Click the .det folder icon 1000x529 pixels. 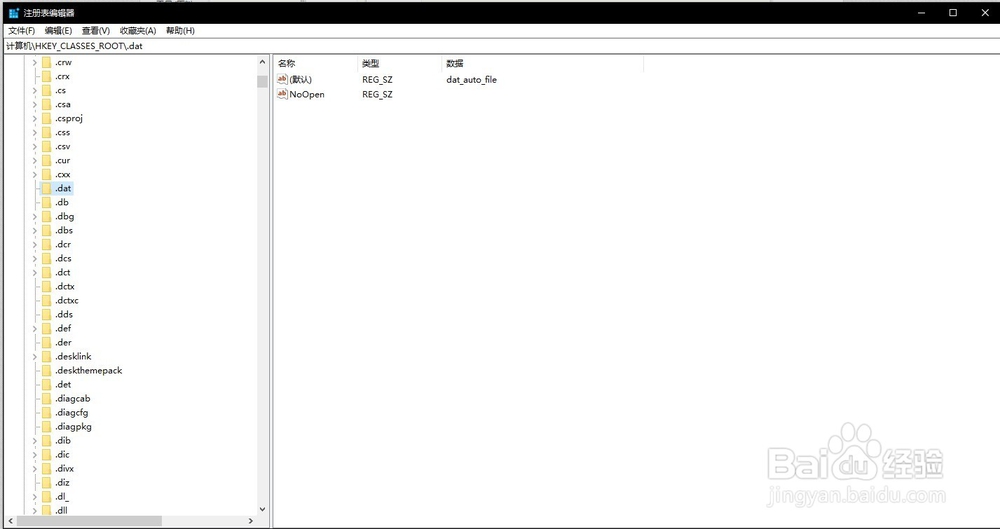click(46, 385)
